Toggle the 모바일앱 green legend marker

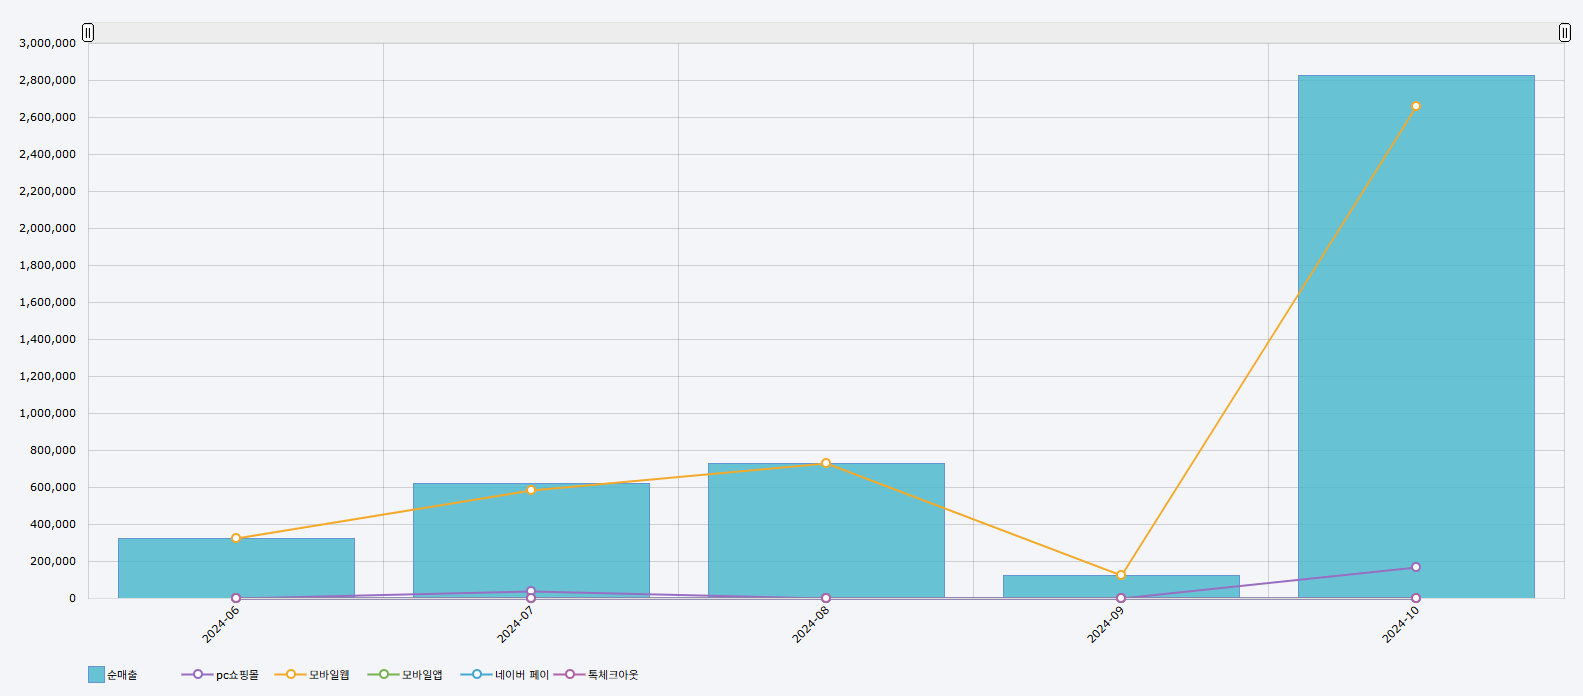pyautogui.click(x=383, y=675)
